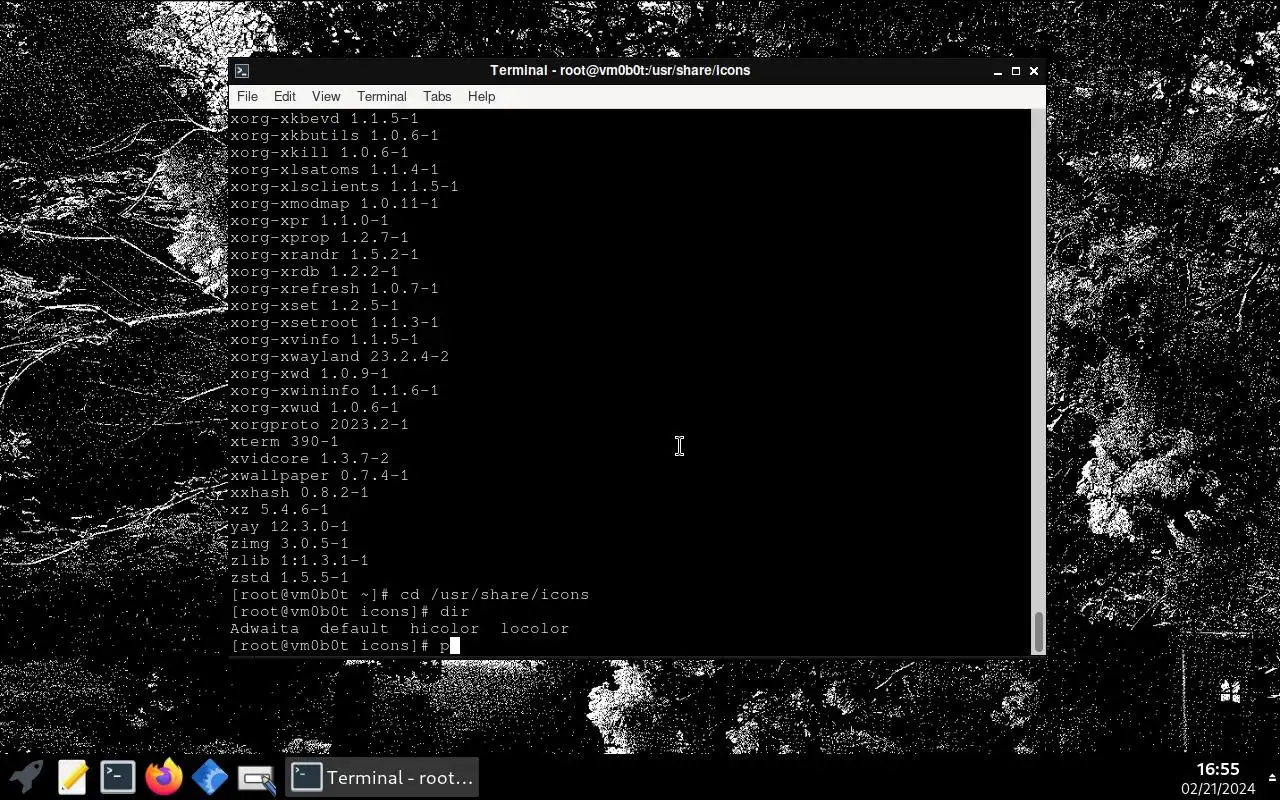Click the 'dir' command line
Image resolution: width=1280 pixels, height=800 pixels.
tap(349, 611)
